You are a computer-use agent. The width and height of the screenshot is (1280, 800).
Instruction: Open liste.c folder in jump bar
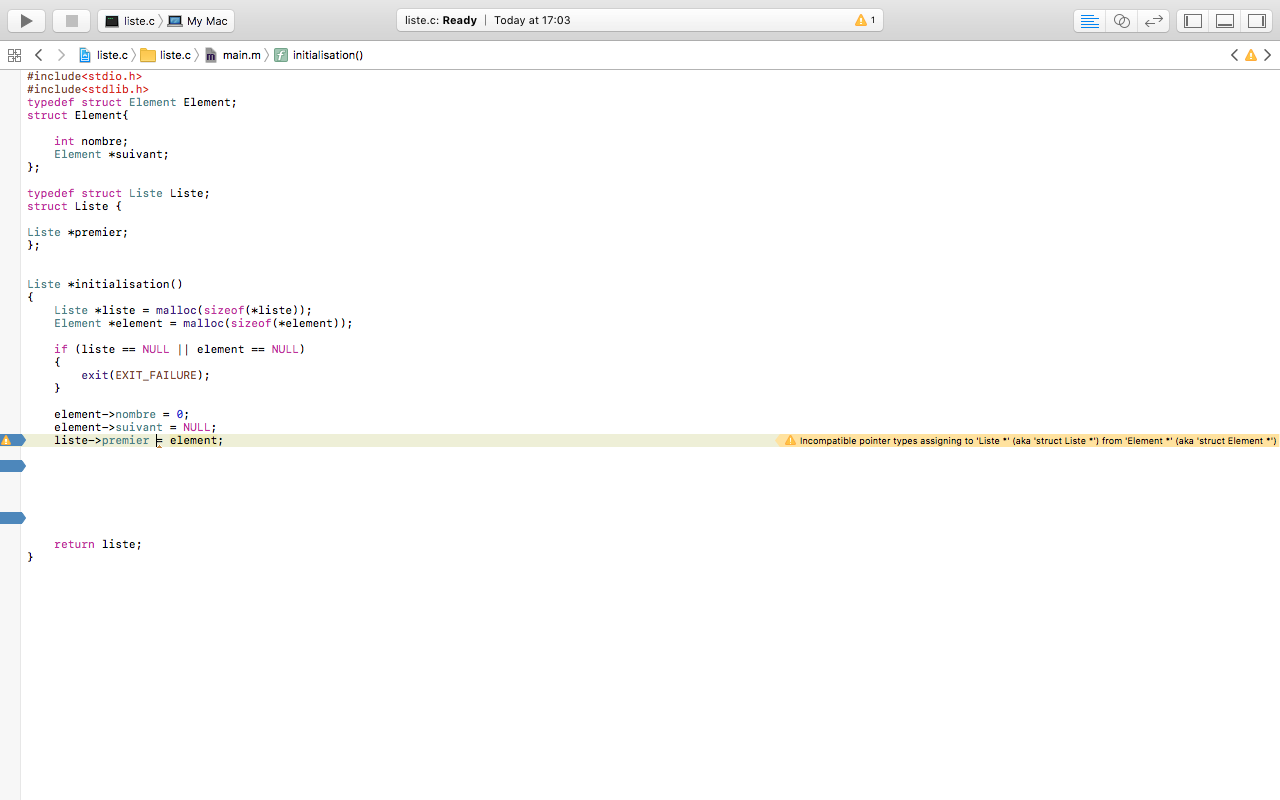[x=166, y=55]
